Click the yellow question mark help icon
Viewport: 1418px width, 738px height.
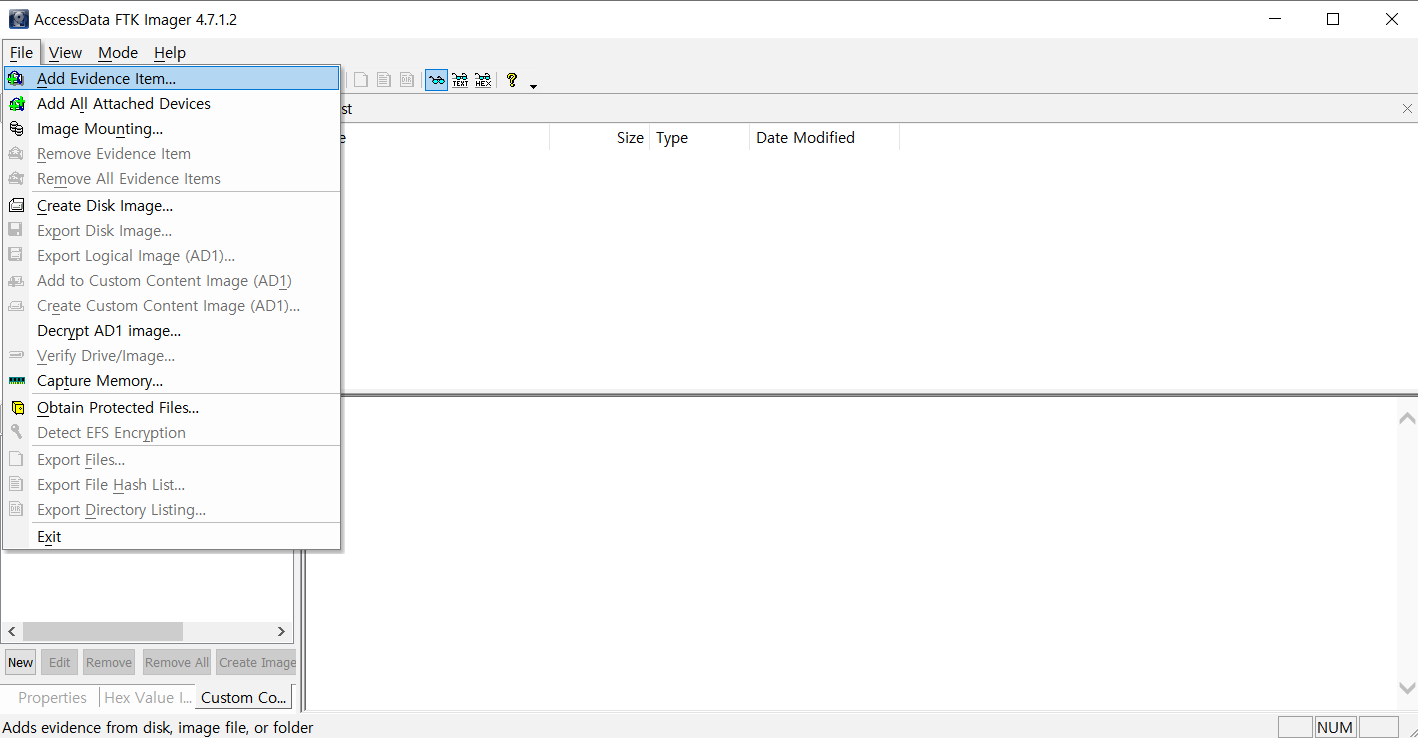pos(512,80)
